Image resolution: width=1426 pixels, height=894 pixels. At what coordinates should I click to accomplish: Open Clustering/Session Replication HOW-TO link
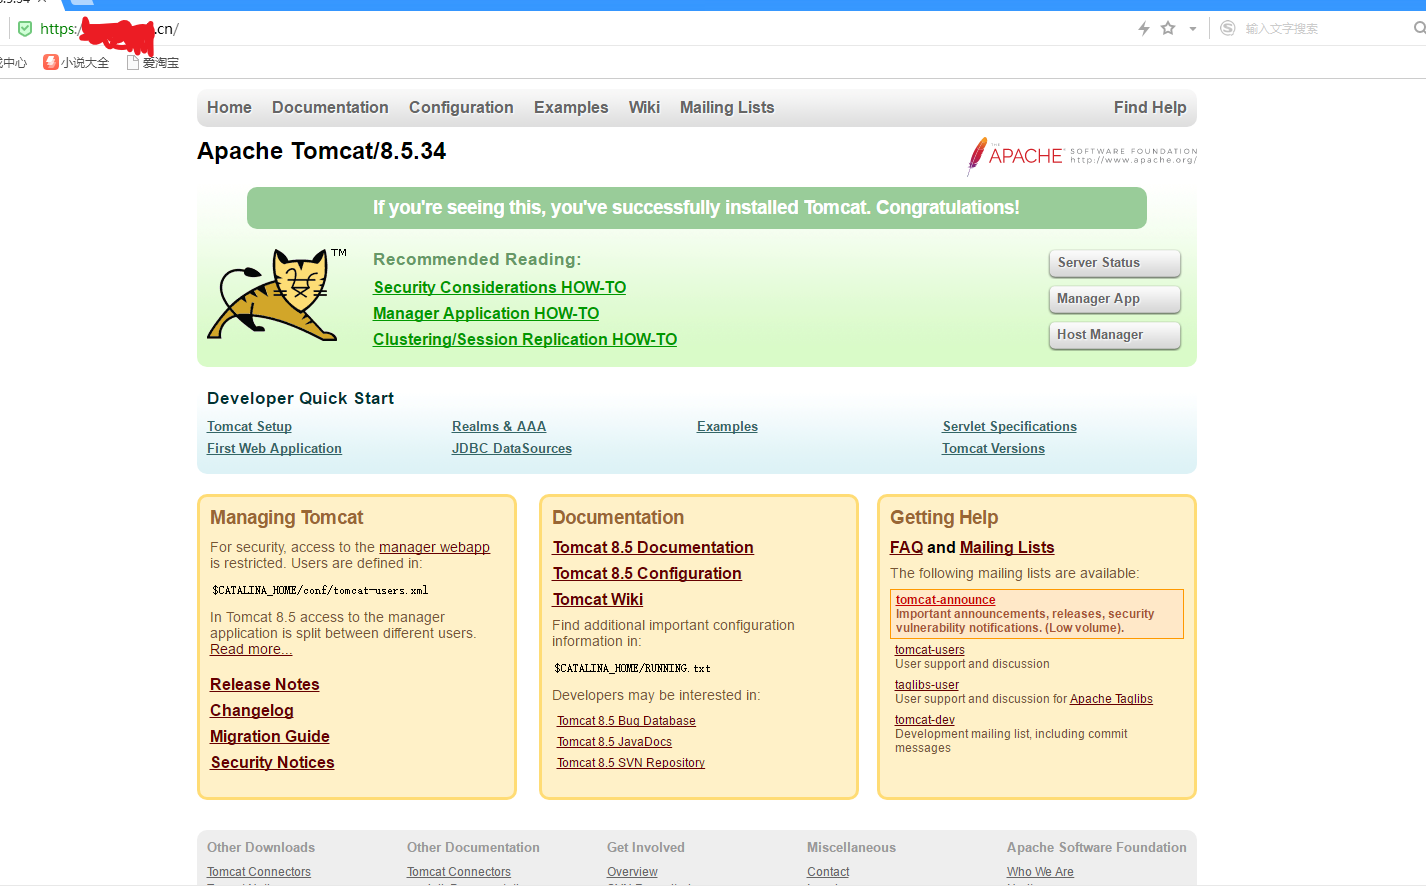525,339
